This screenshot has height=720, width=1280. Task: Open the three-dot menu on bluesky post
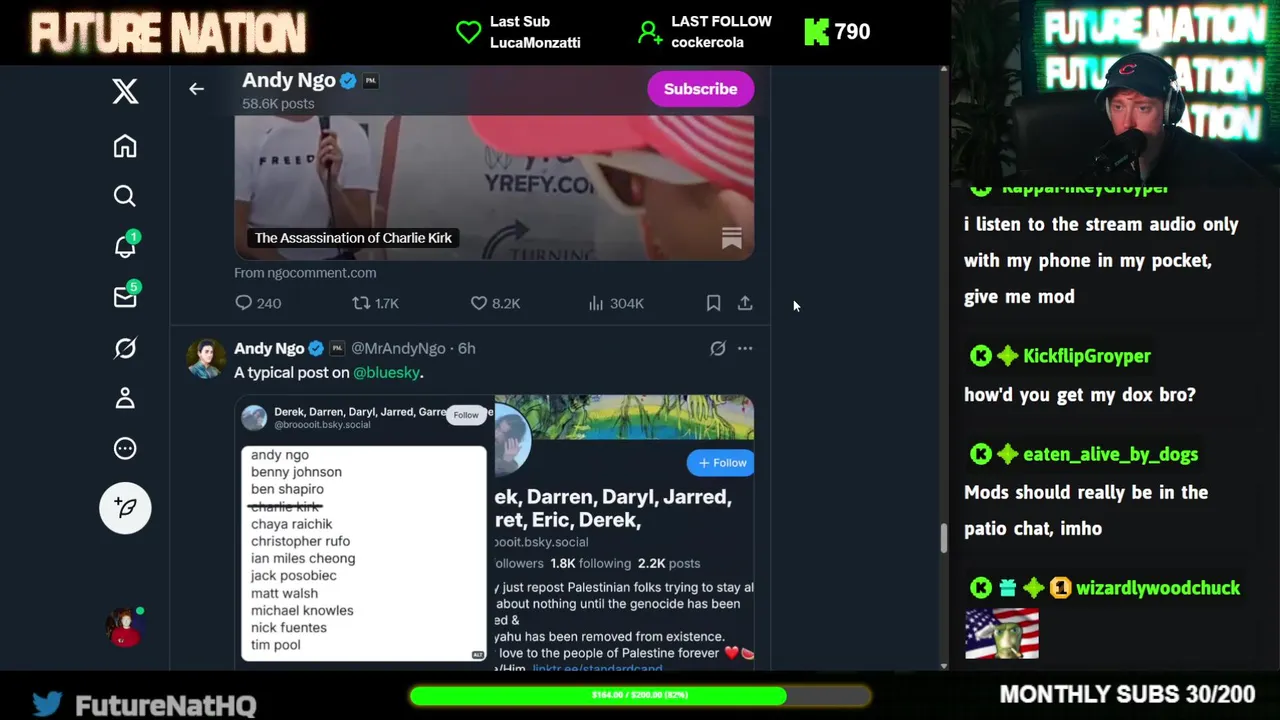[x=745, y=348]
